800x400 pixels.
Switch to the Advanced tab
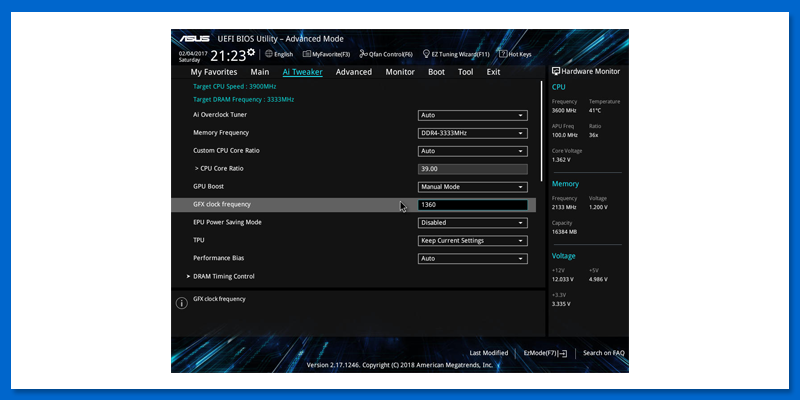(353, 72)
